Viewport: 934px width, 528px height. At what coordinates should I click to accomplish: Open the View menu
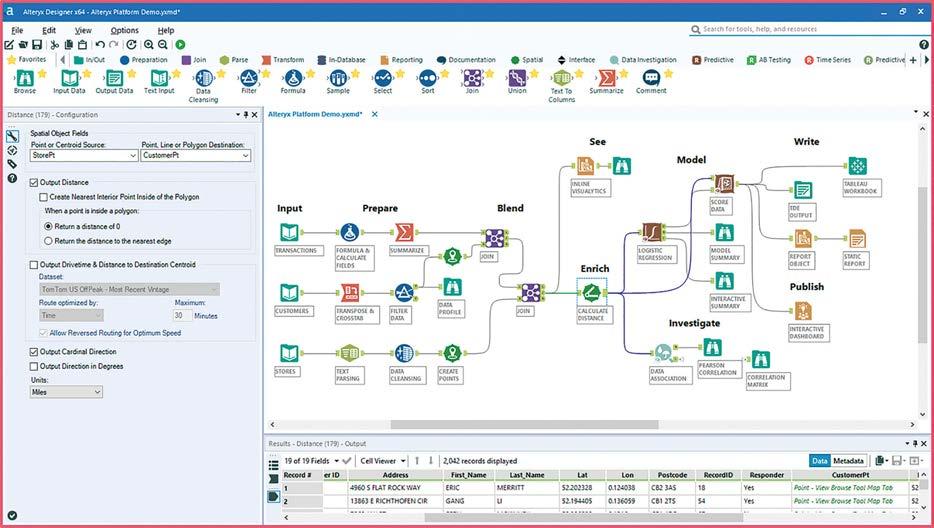pyautogui.click(x=83, y=30)
